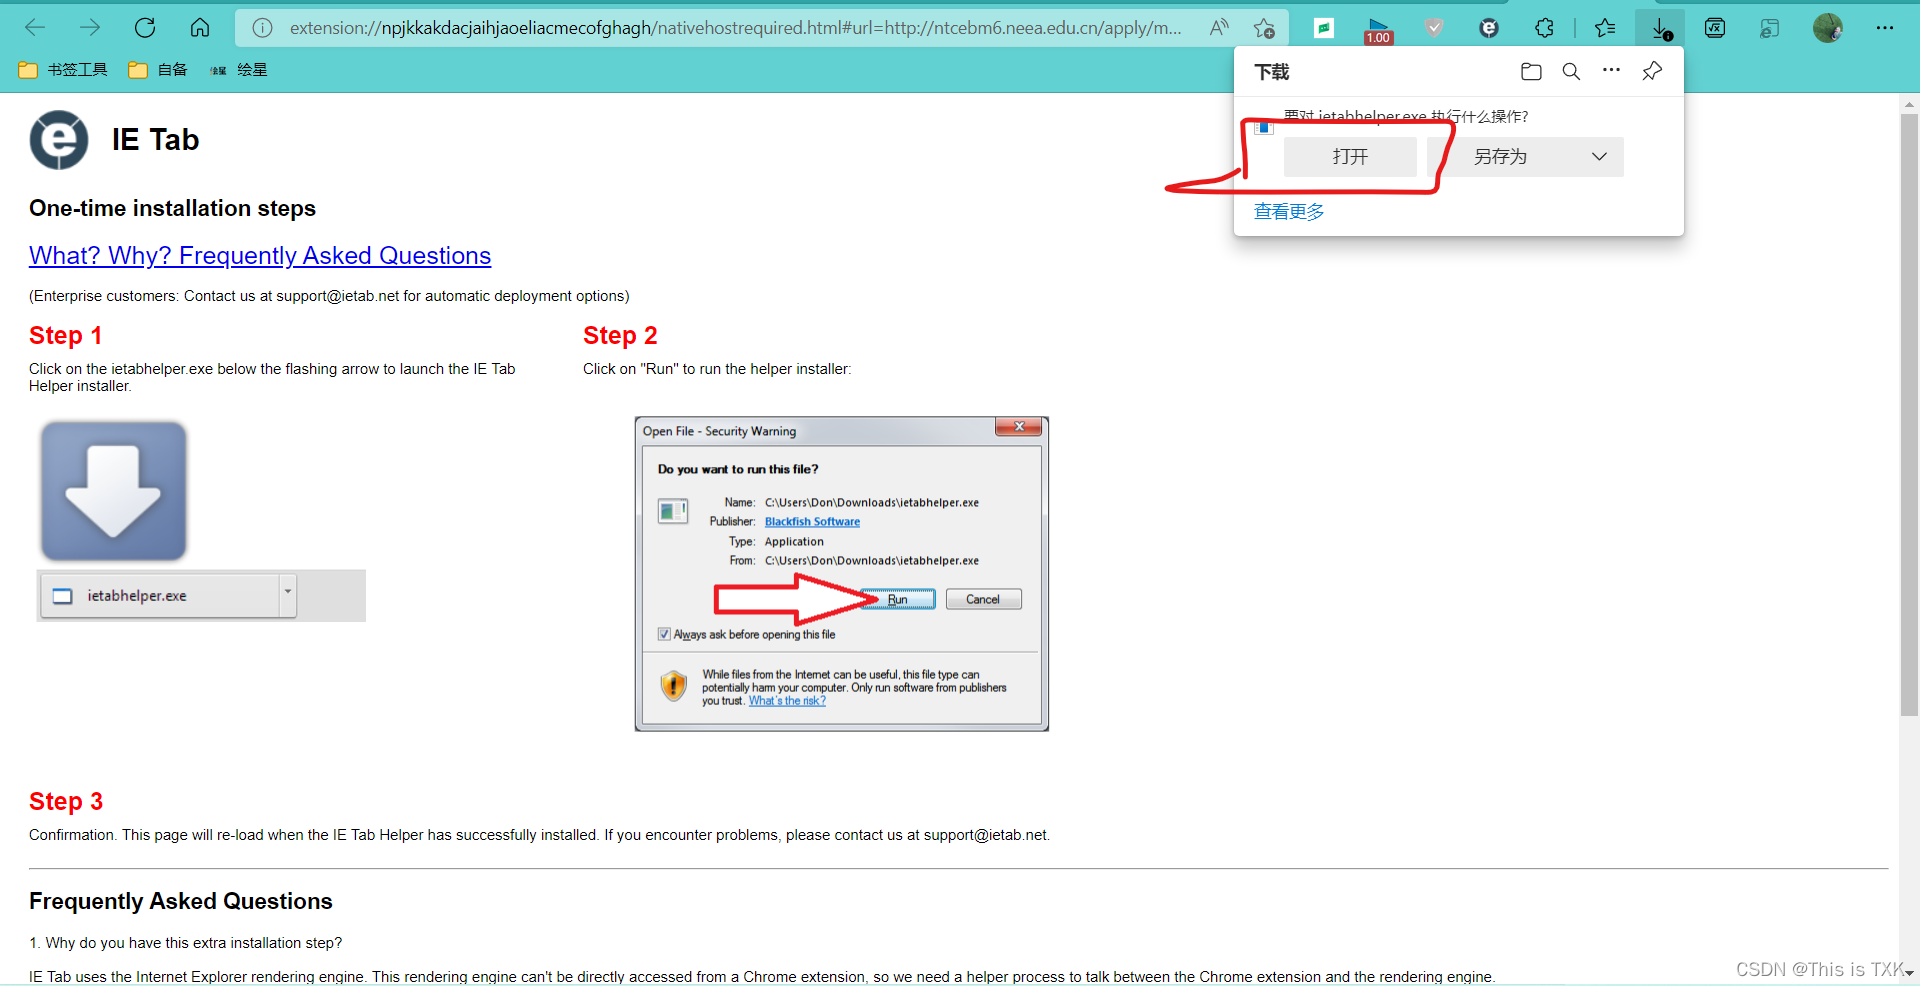Open the 书签工具 bookmarks folder

63,70
